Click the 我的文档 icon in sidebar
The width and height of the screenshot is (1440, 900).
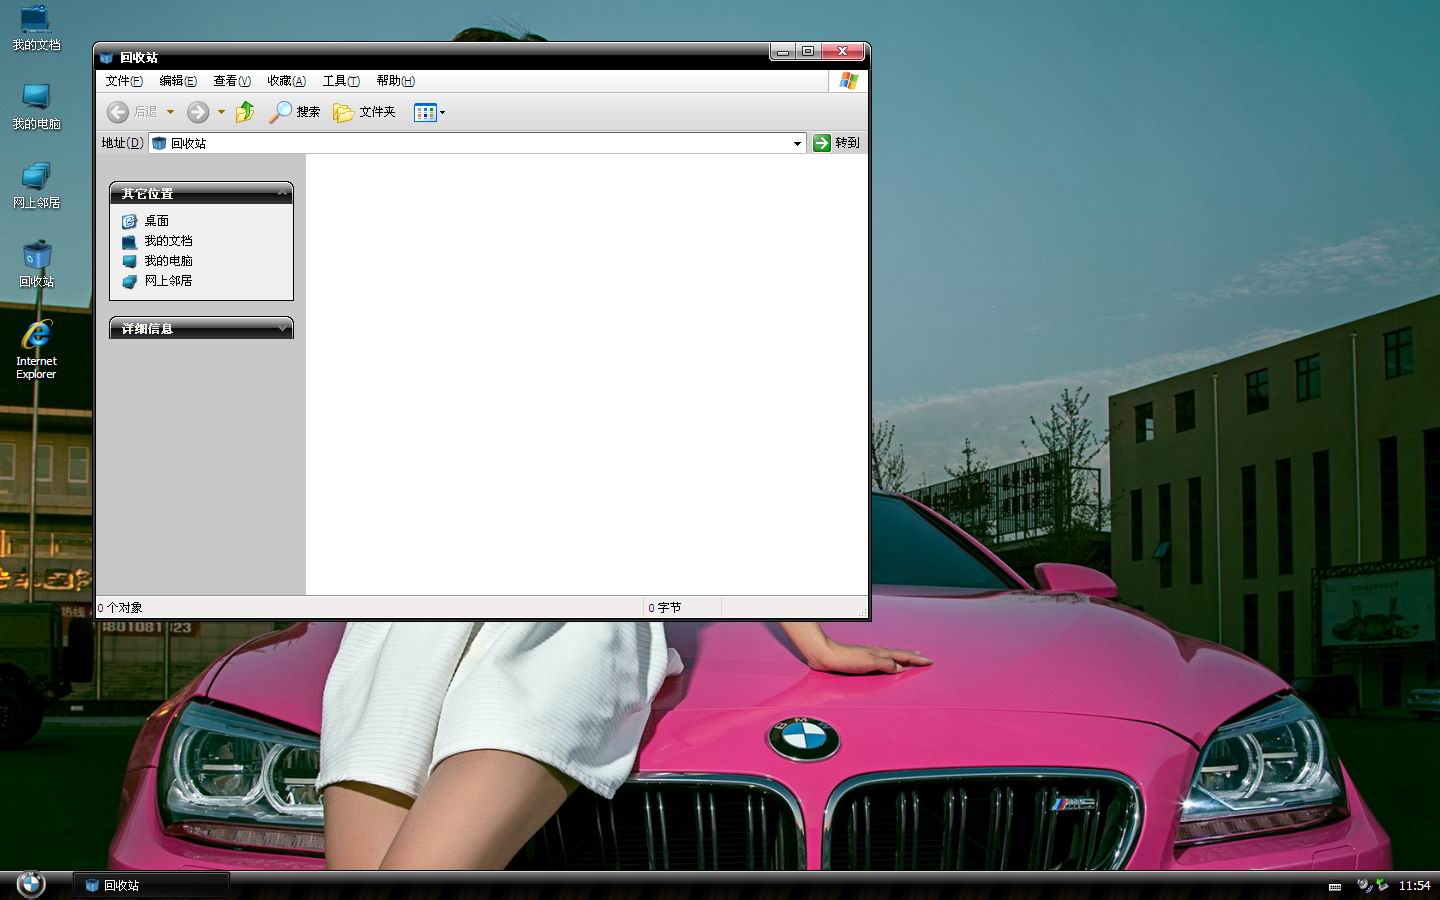click(x=129, y=241)
